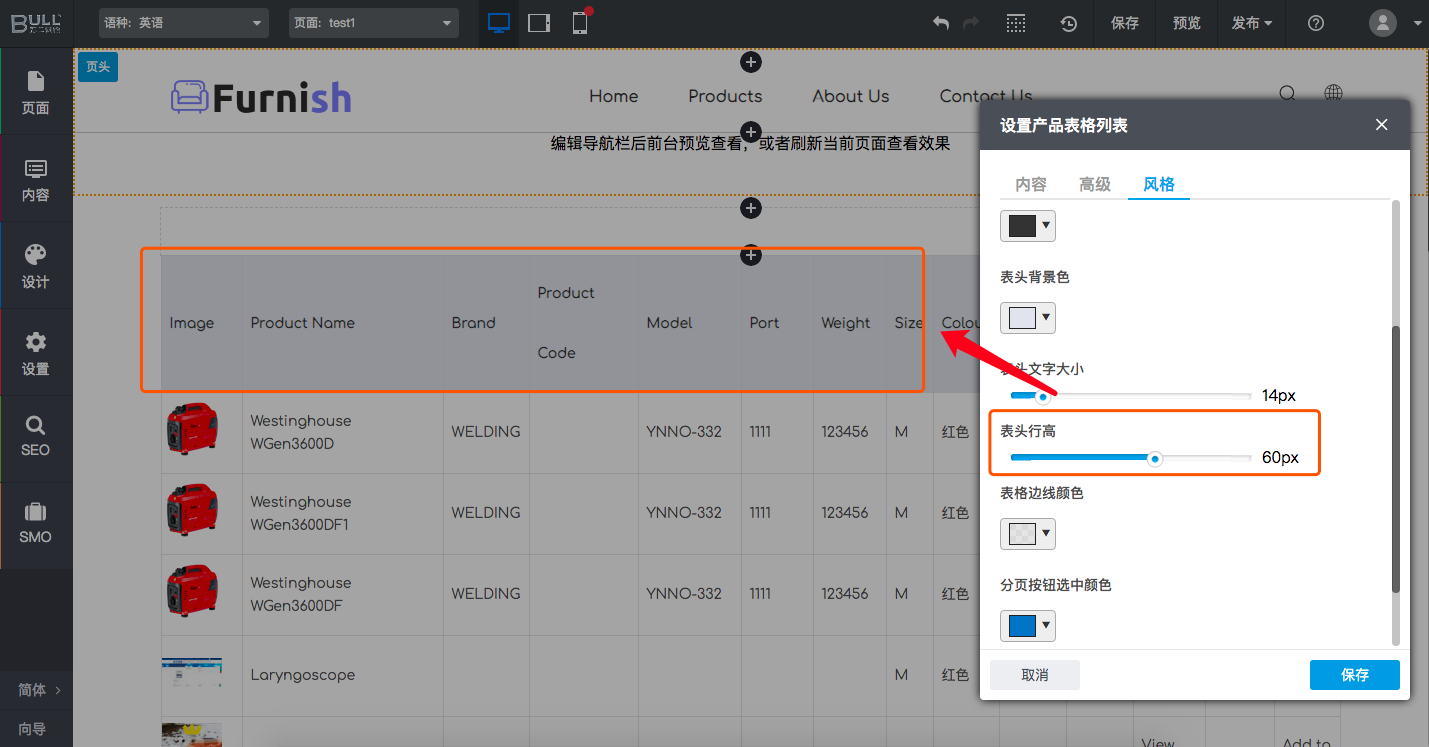Image resolution: width=1429 pixels, height=747 pixels.
Task: Toggle the grid guide icon
Action: point(1016,23)
